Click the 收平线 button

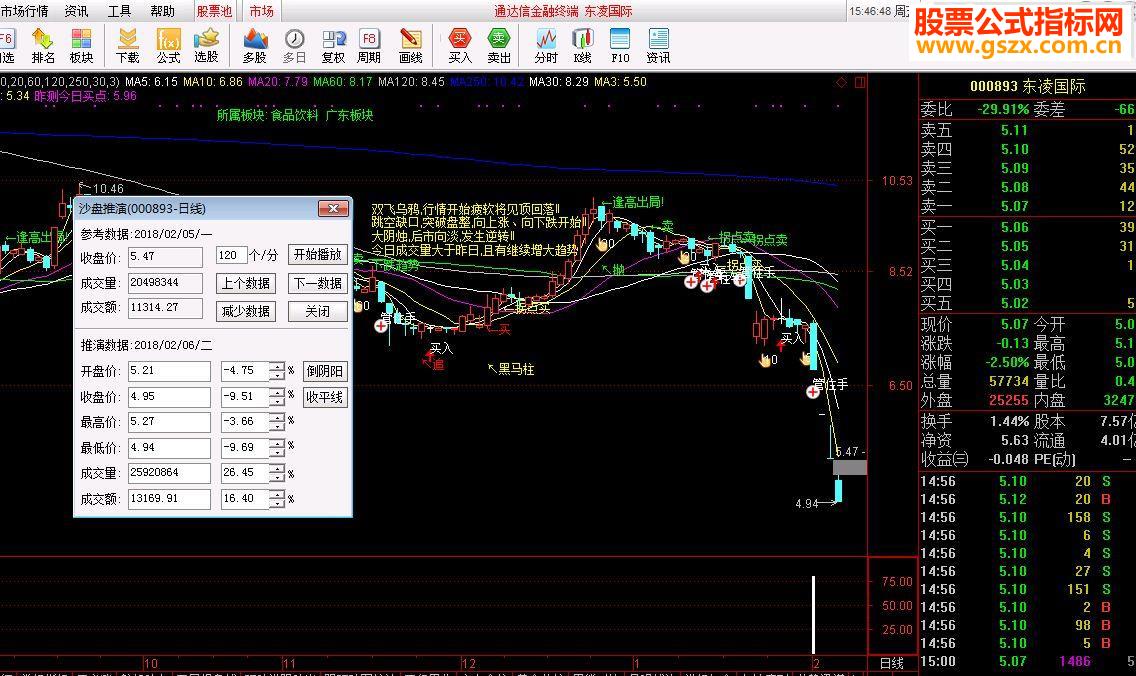pyautogui.click(x=325, y=397)
